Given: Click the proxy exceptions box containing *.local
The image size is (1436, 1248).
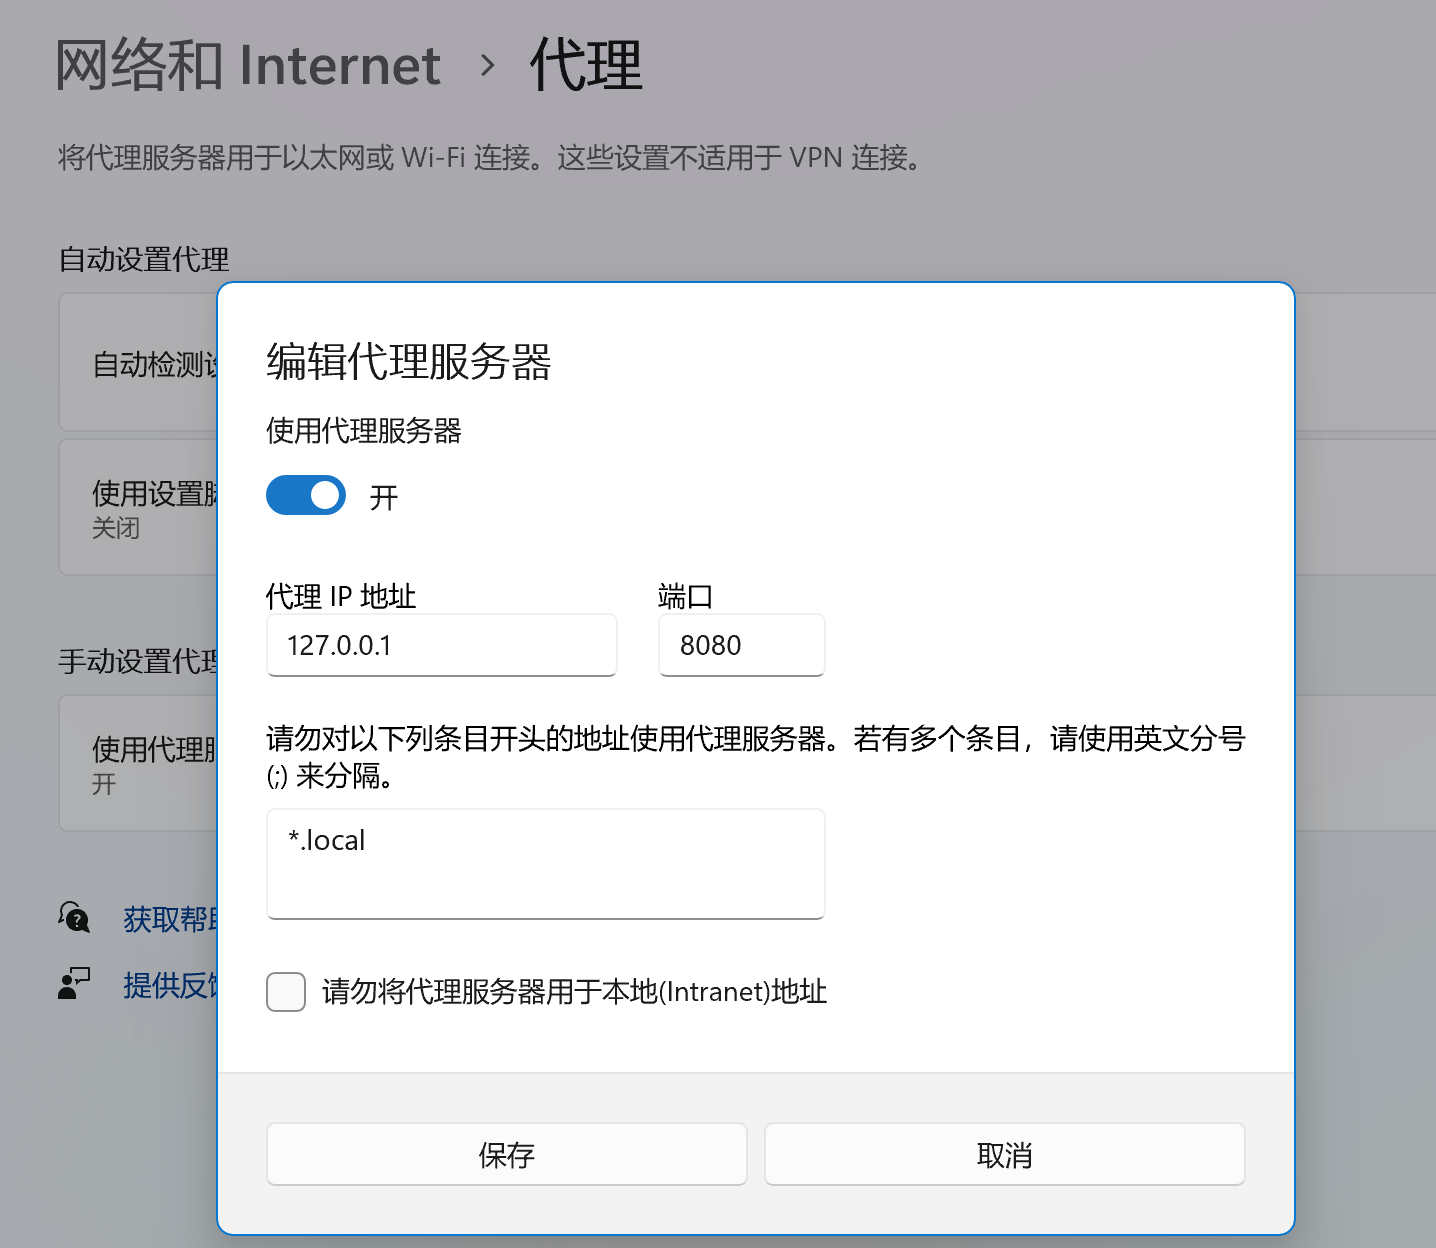Looking at the screenshot, I should (546, 864).
